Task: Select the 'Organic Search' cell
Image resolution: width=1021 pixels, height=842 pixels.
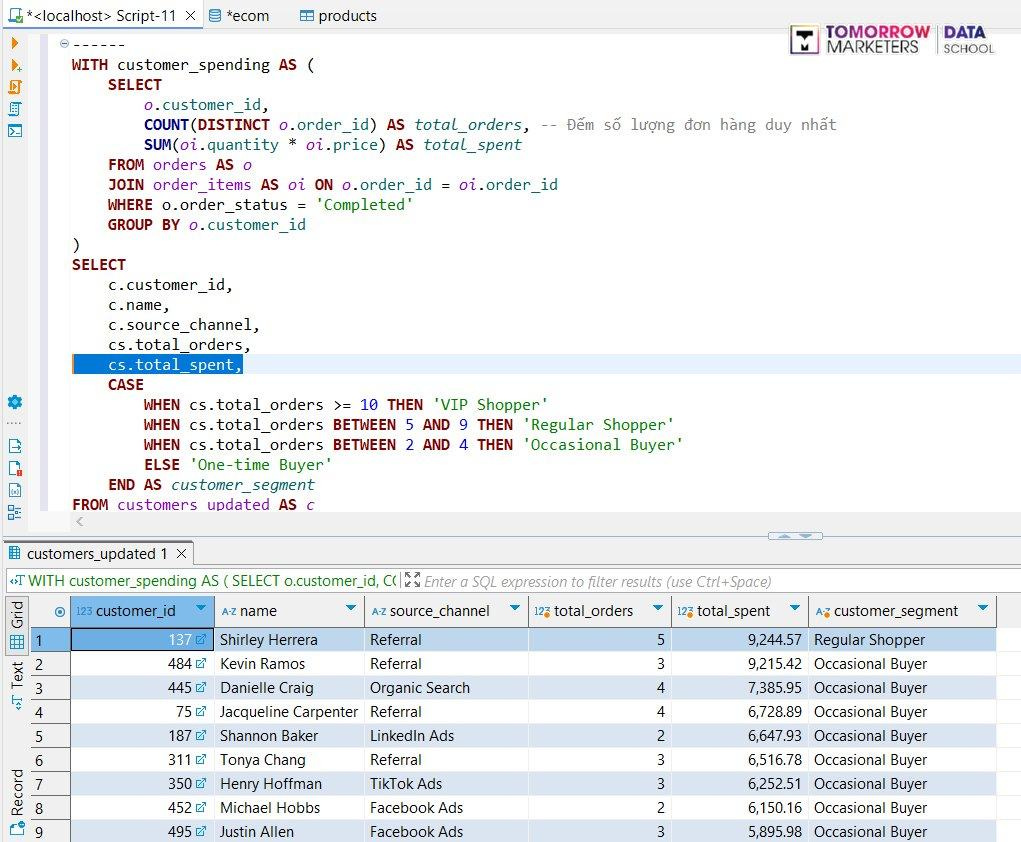Action: click(446, 688)
